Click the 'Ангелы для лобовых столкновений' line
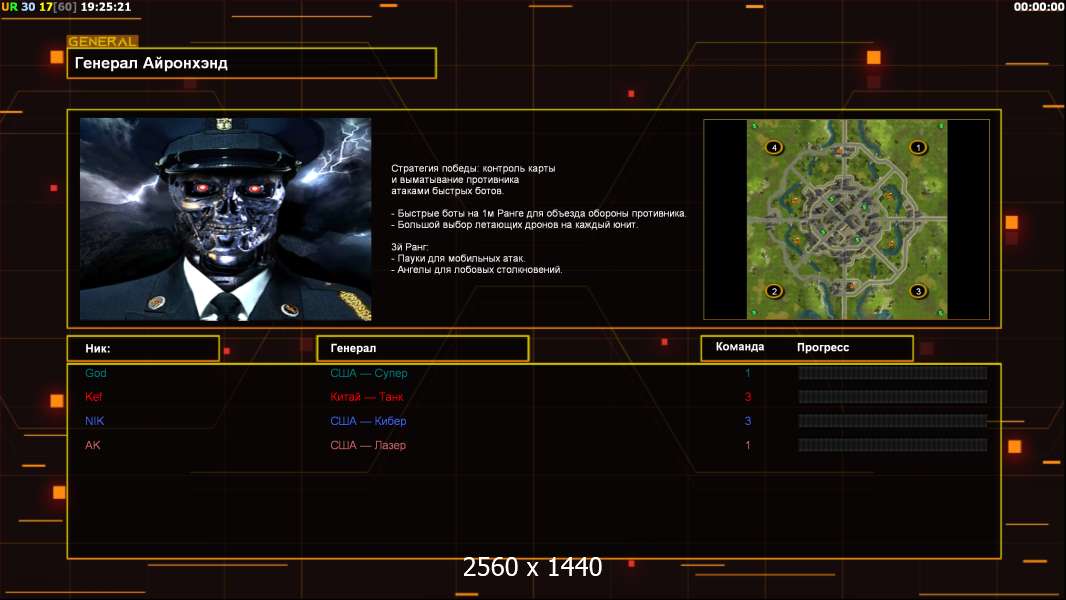The height and width of the screenshot is (600, 1066). 477,270
